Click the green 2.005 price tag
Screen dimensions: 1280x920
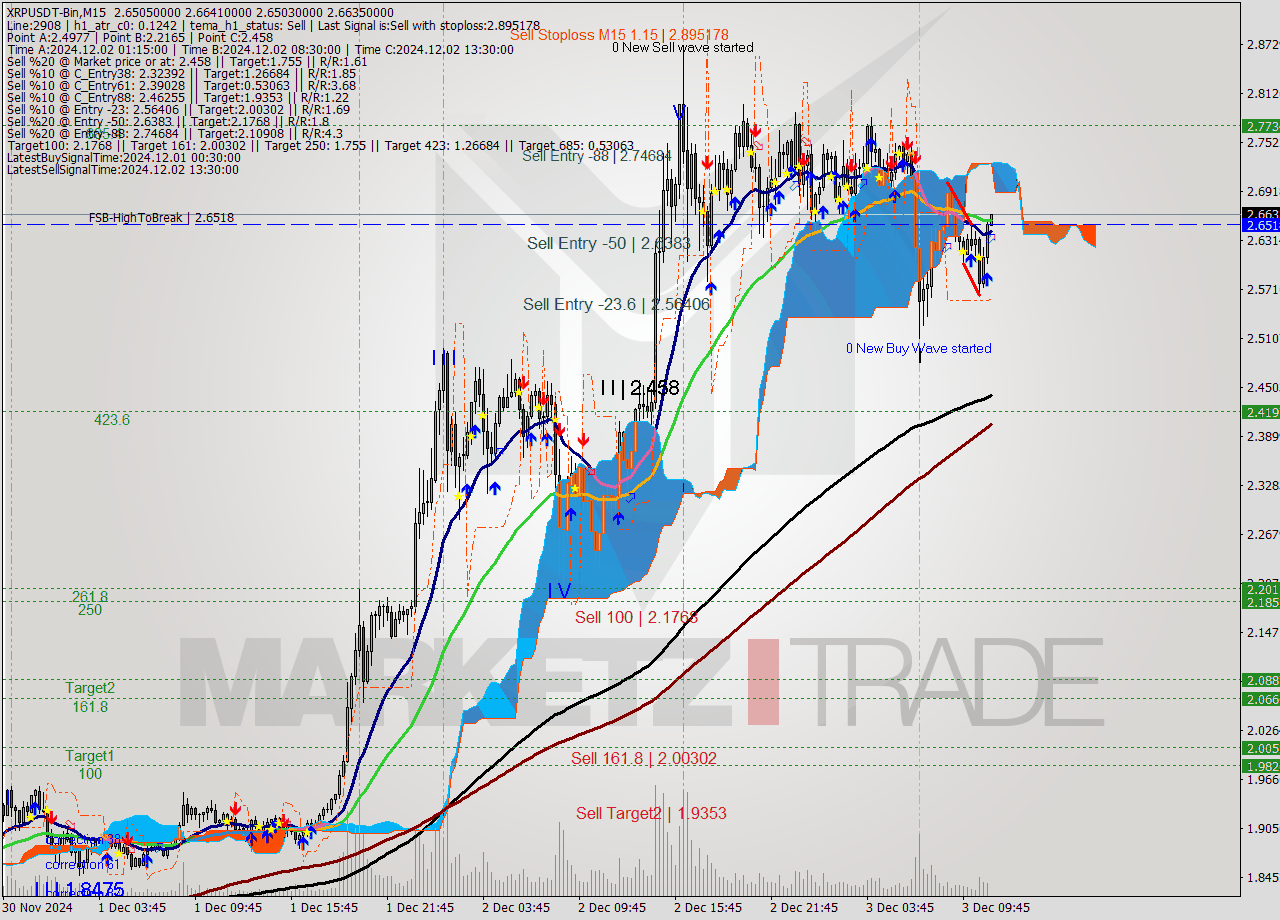[x=1260, y=747]
